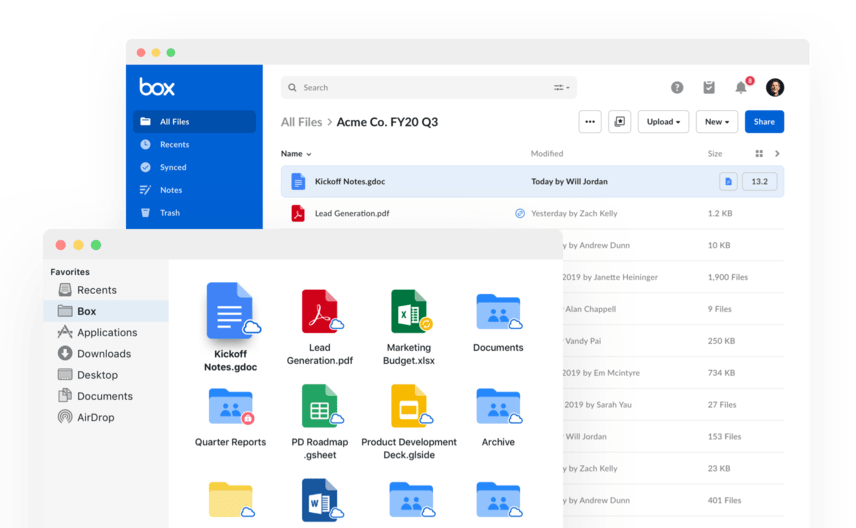Open Lead Generation.pdf row in Box list

532,213
